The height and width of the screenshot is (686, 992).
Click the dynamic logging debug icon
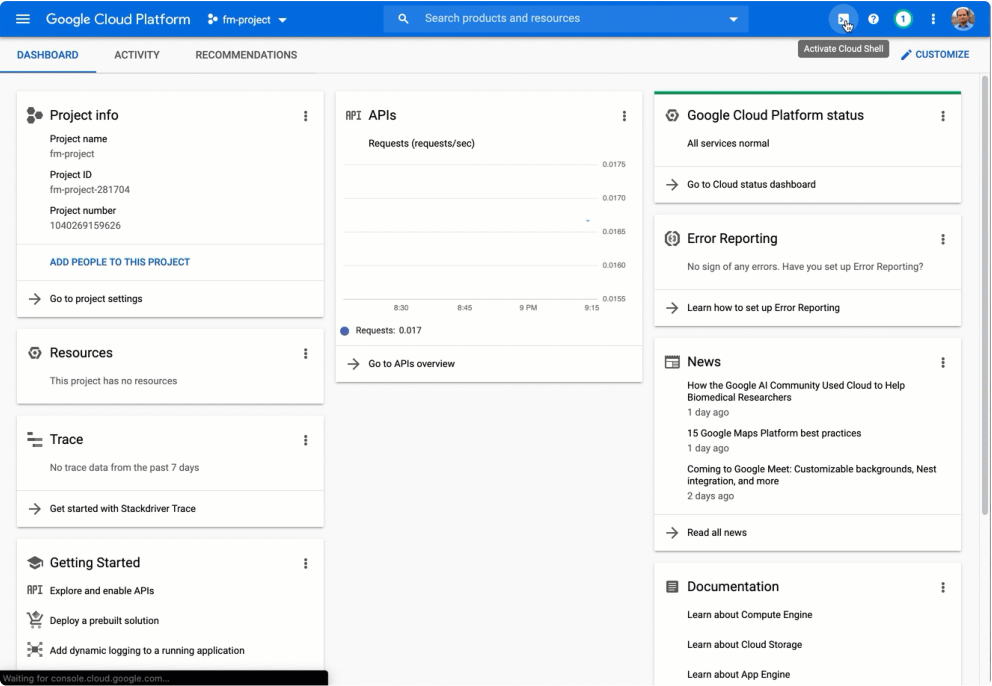click(x=35, y=649)
